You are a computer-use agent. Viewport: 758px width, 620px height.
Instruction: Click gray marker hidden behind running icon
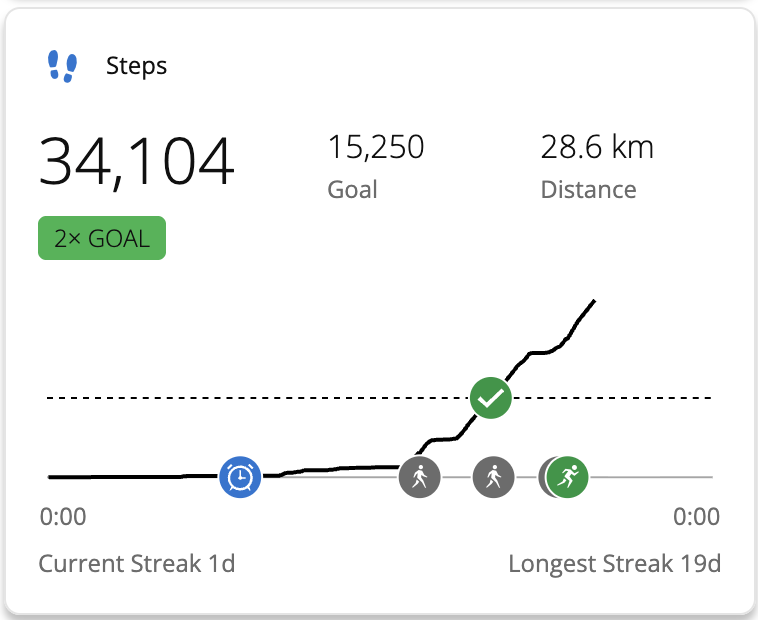[544, 477]
